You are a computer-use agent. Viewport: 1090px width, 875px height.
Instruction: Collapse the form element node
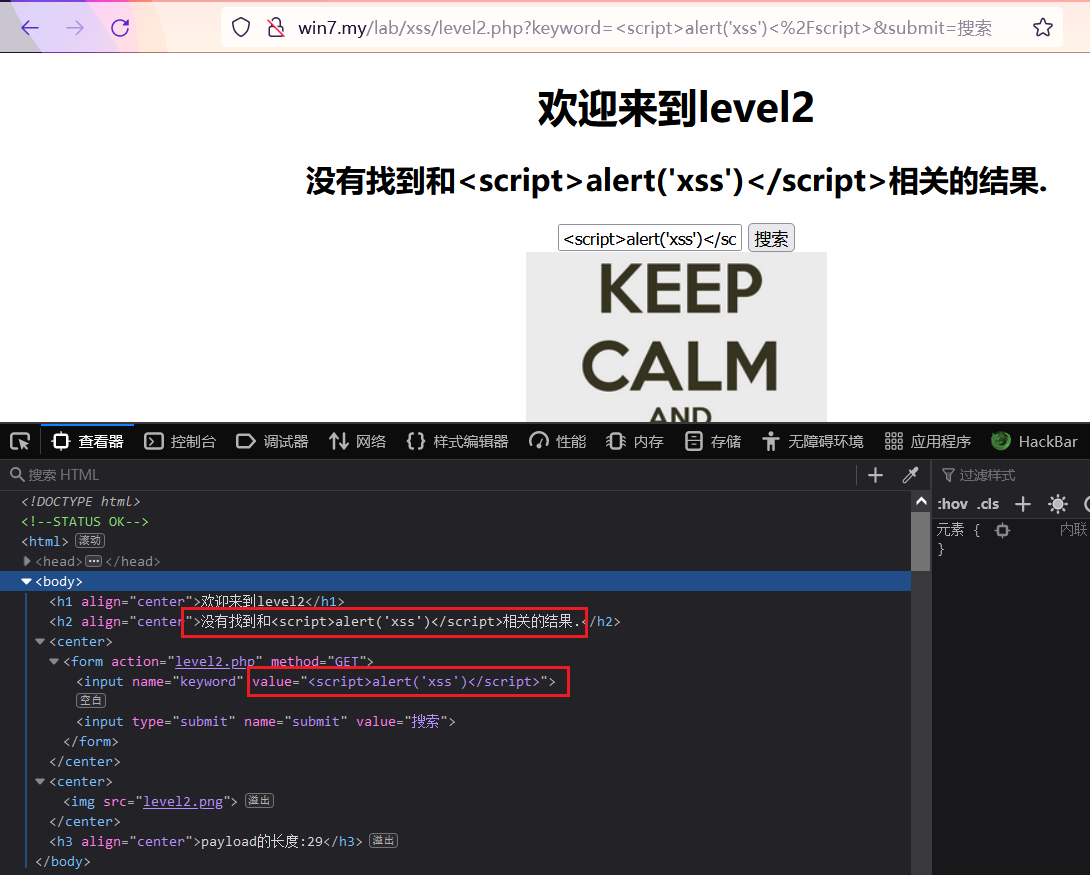53,661
